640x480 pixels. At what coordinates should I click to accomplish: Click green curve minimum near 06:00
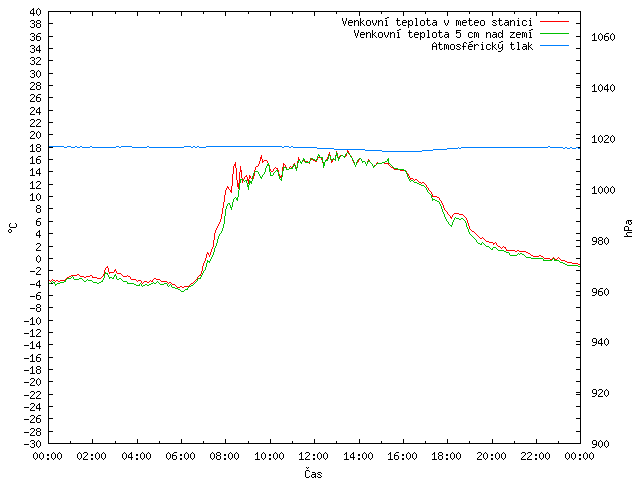tap(182, 291)
